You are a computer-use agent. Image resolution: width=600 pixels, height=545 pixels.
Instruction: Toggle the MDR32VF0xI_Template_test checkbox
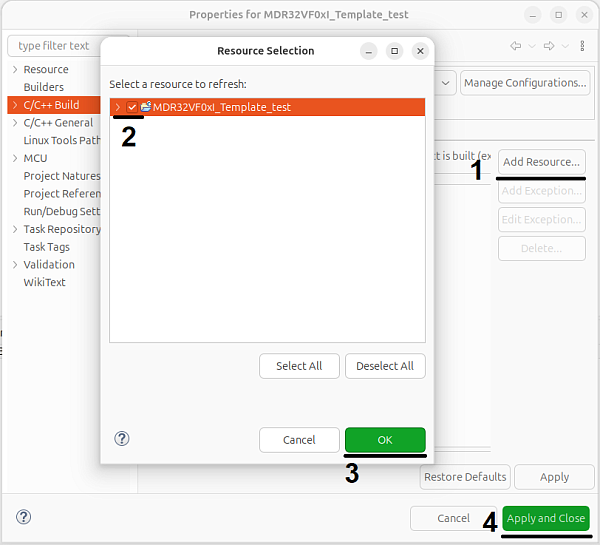click(x=132, y=107)
